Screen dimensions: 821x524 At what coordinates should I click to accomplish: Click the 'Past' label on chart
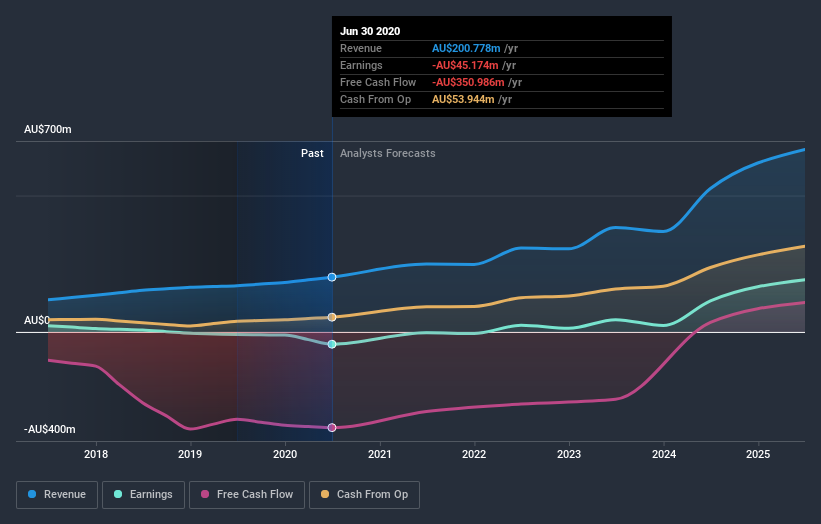[312, 153]
